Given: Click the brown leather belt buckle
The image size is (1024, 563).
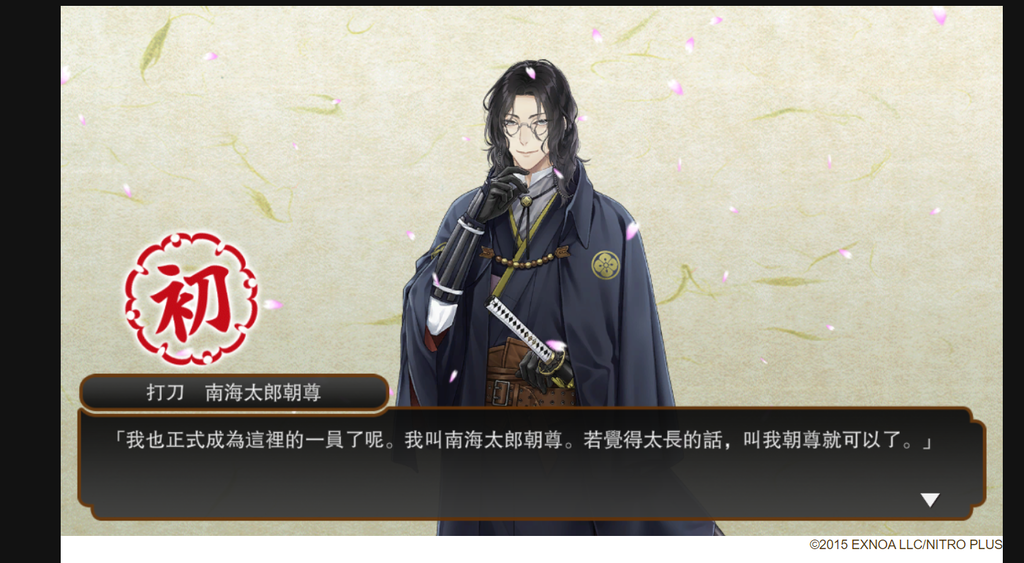Looking at the screenshot, I should point(502,393).
